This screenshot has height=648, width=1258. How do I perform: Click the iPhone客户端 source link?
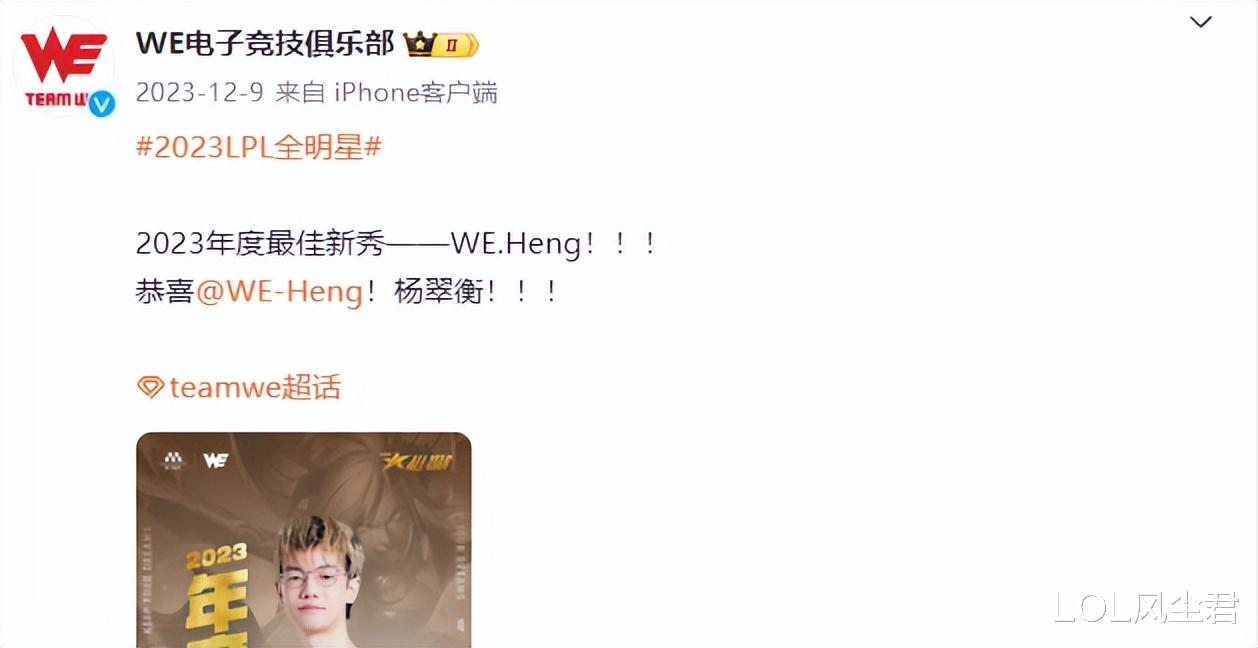pos(416,93)
